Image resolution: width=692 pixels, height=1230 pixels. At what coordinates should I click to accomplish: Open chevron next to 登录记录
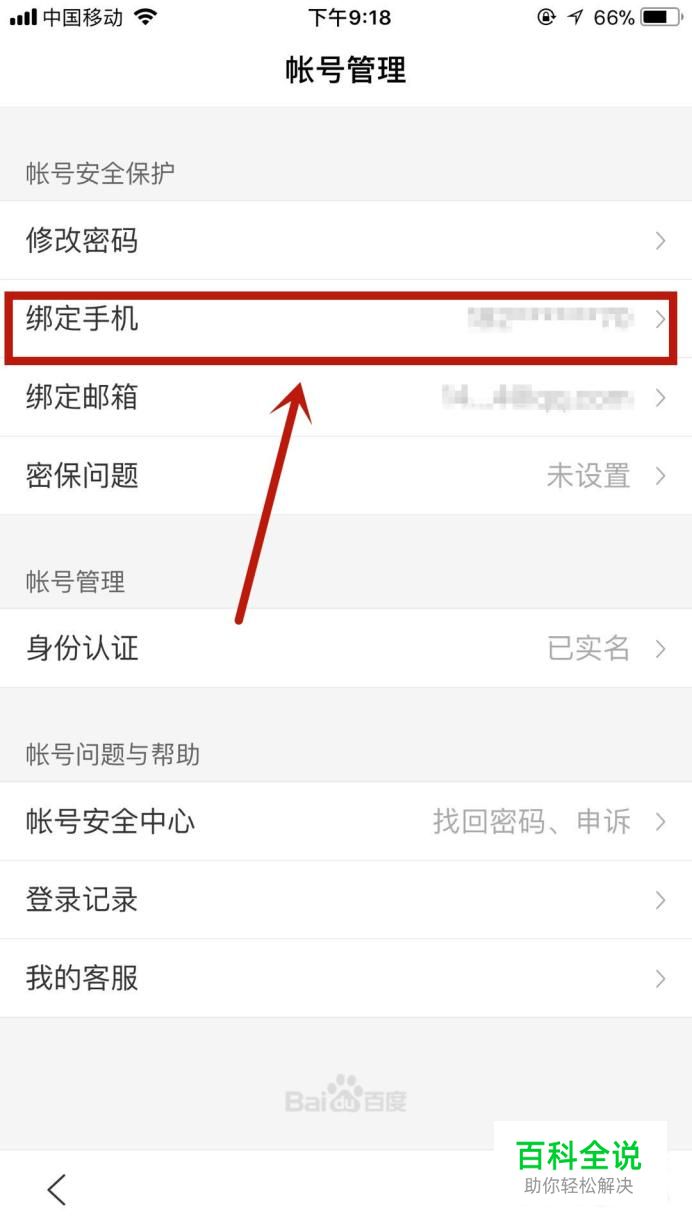(x=660, y=900)
